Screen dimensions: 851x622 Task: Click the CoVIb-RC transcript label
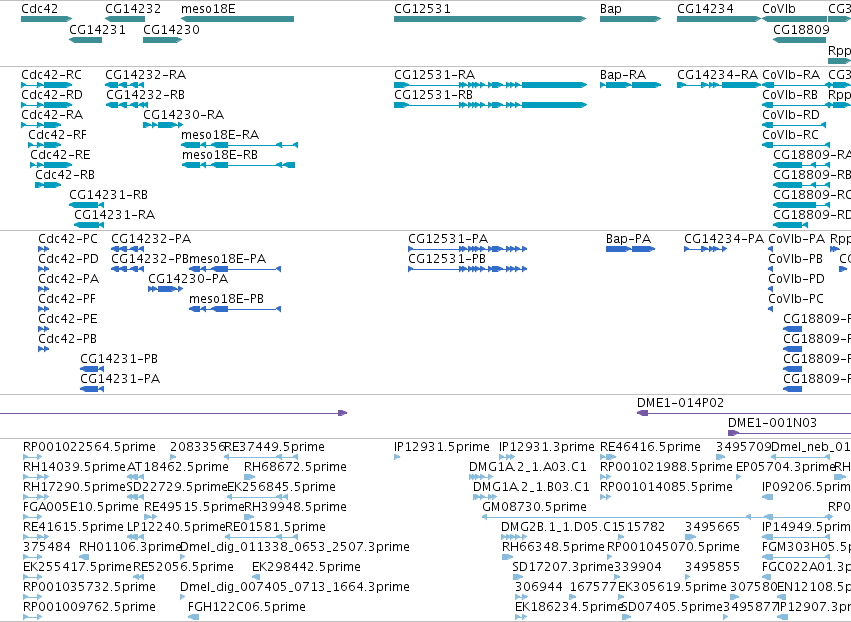[791, 135]
